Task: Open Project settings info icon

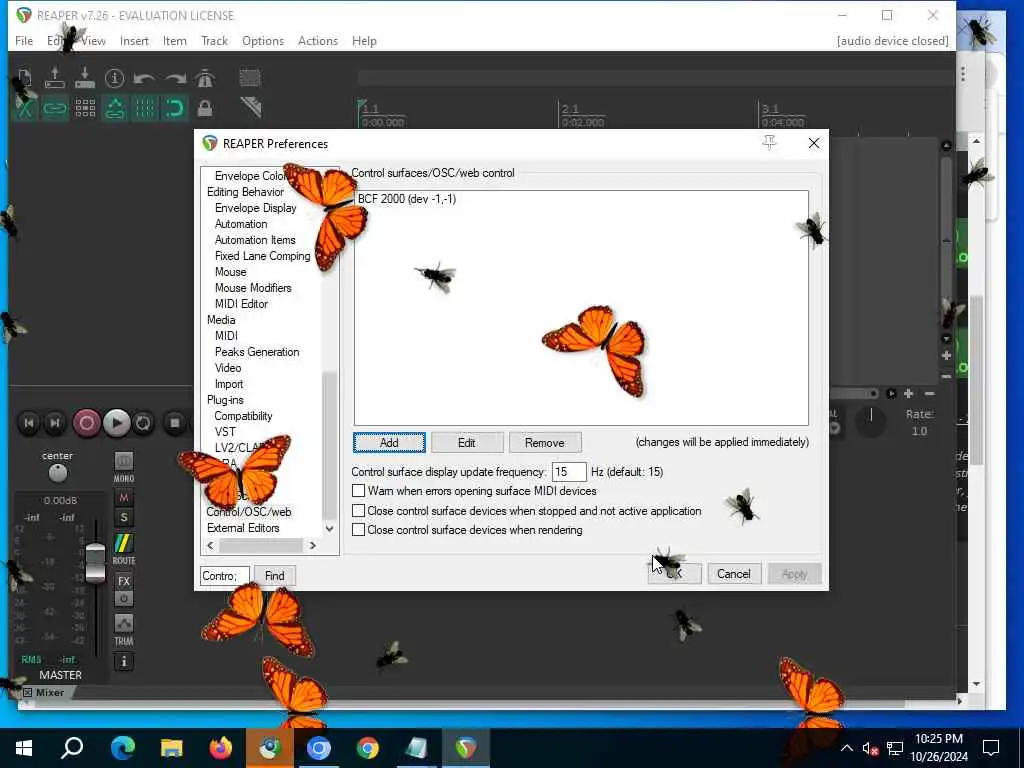Action: coord(114,78)
